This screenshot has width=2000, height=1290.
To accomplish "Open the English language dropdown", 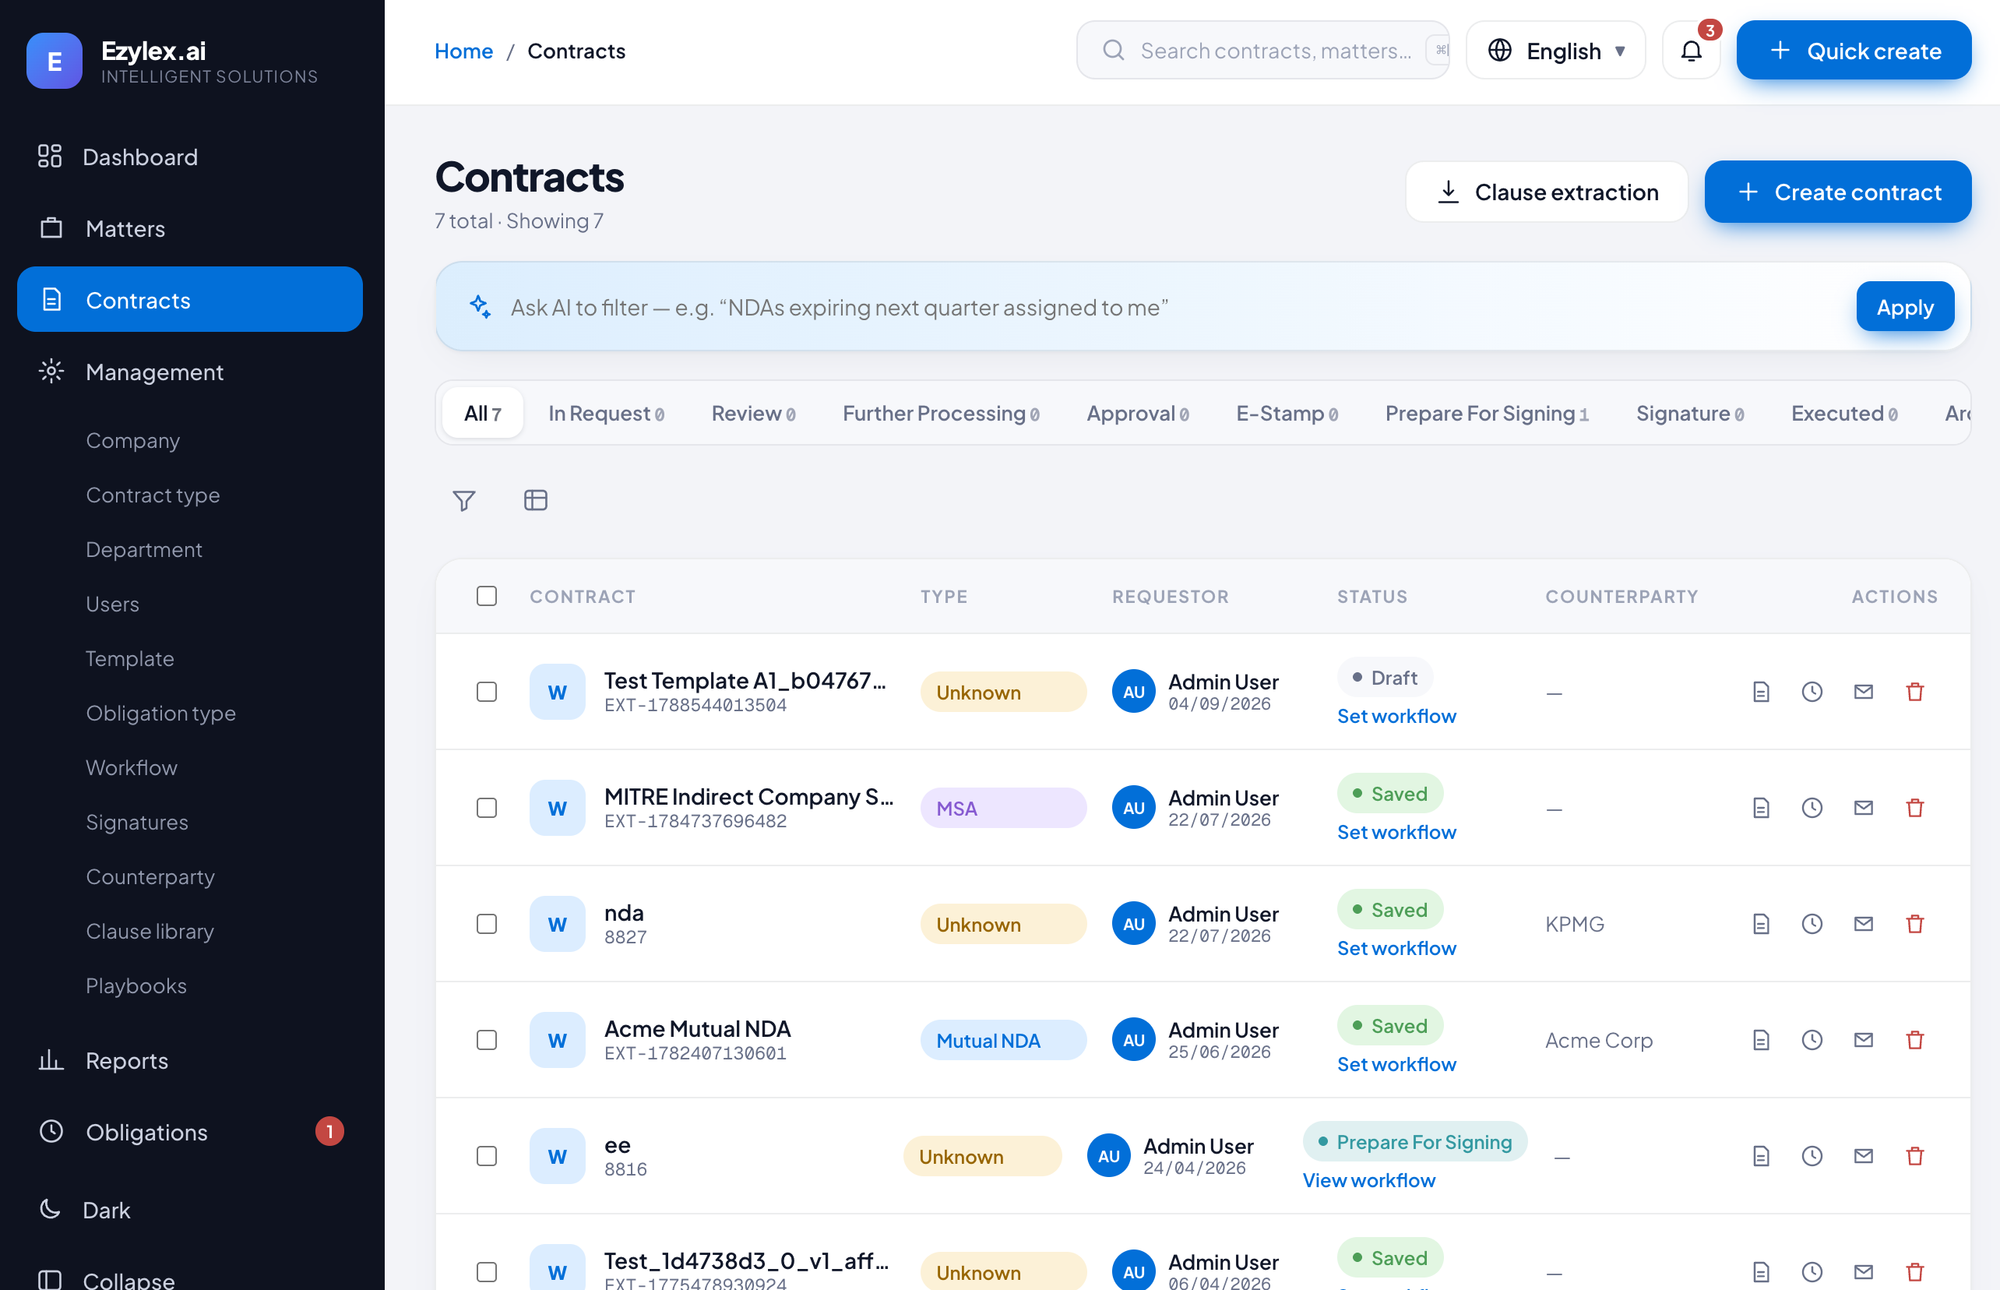I will tap(1556, 51).
